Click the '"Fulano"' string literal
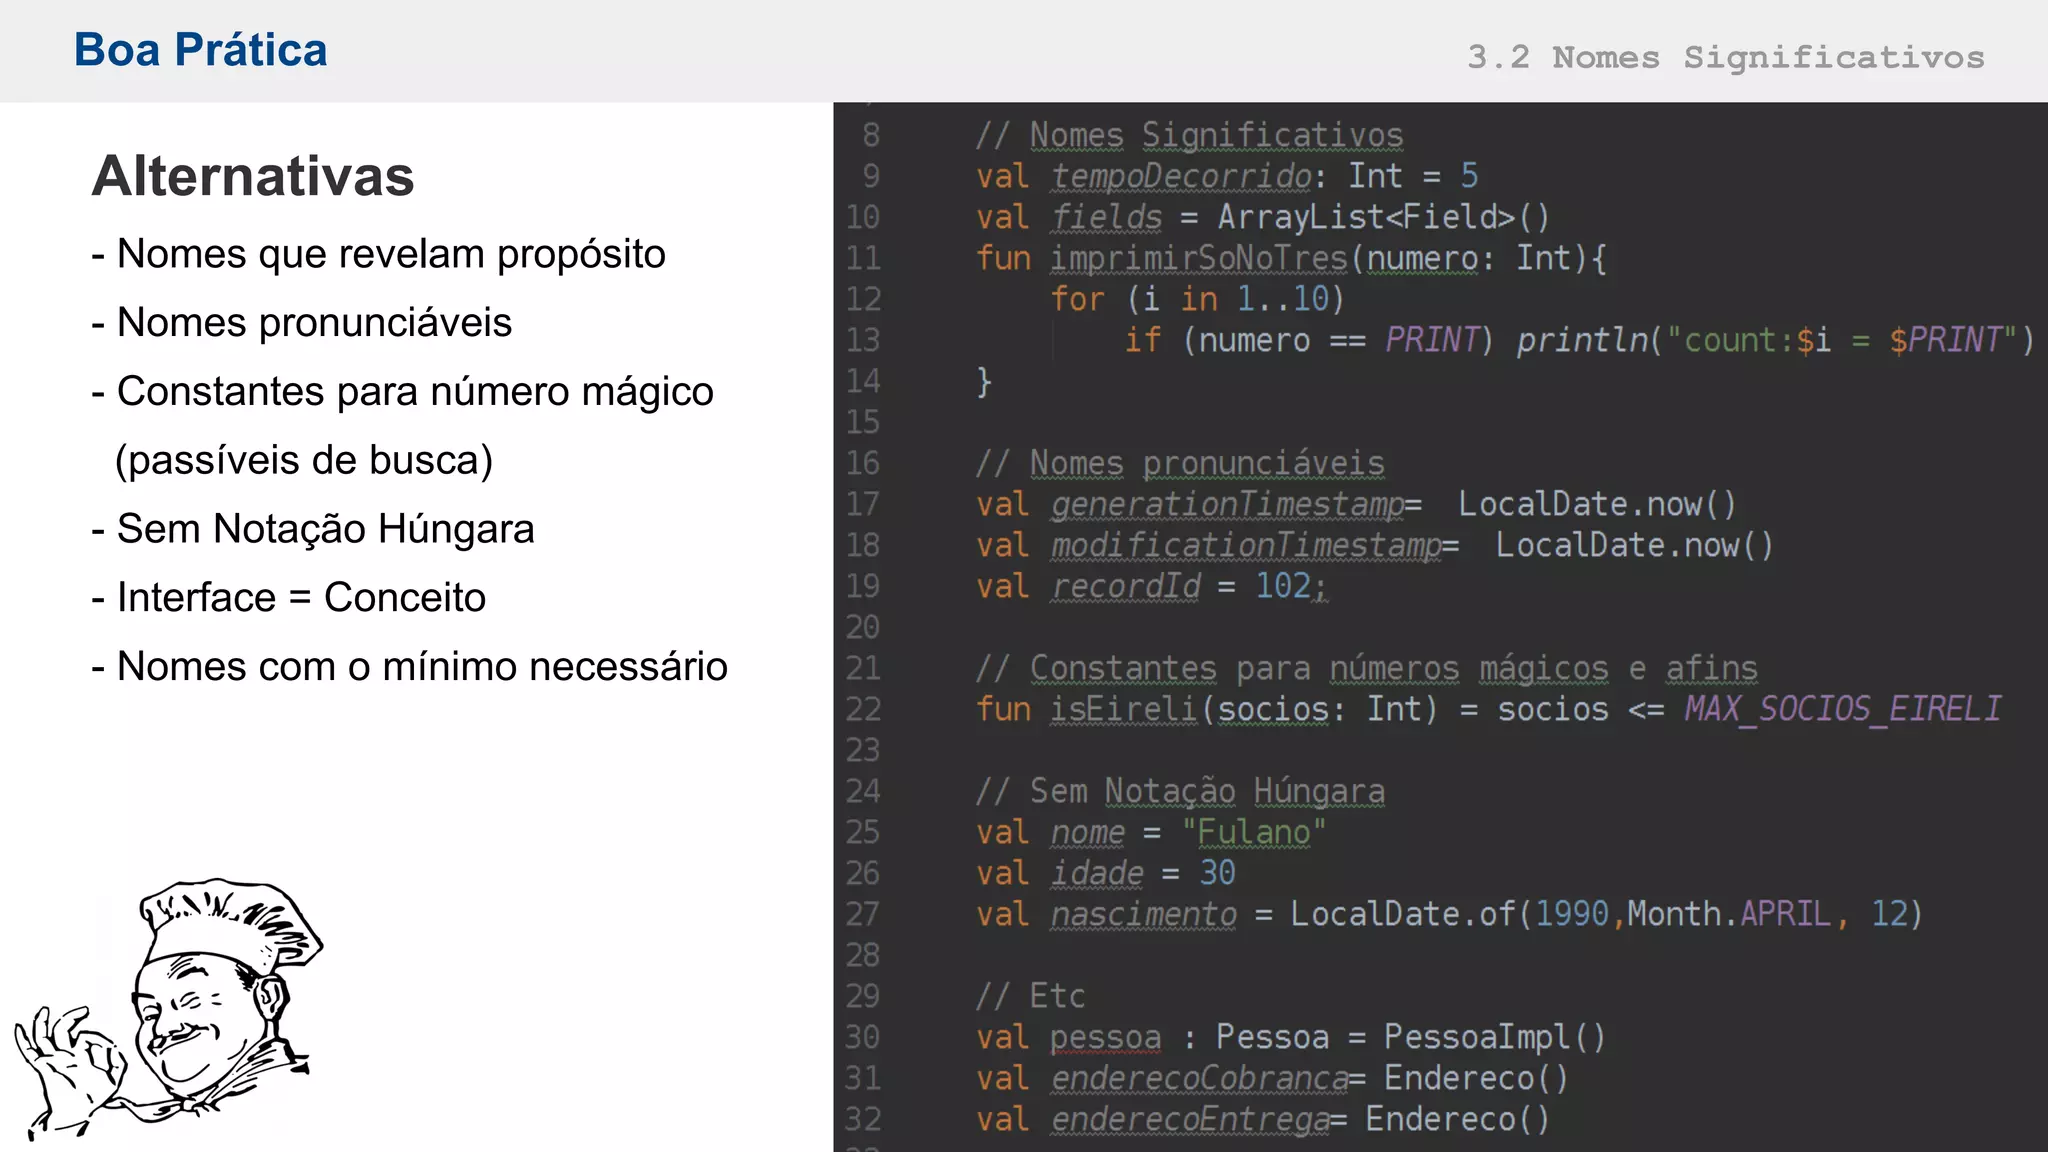2048x1152 pixels. click(1254, 832)
